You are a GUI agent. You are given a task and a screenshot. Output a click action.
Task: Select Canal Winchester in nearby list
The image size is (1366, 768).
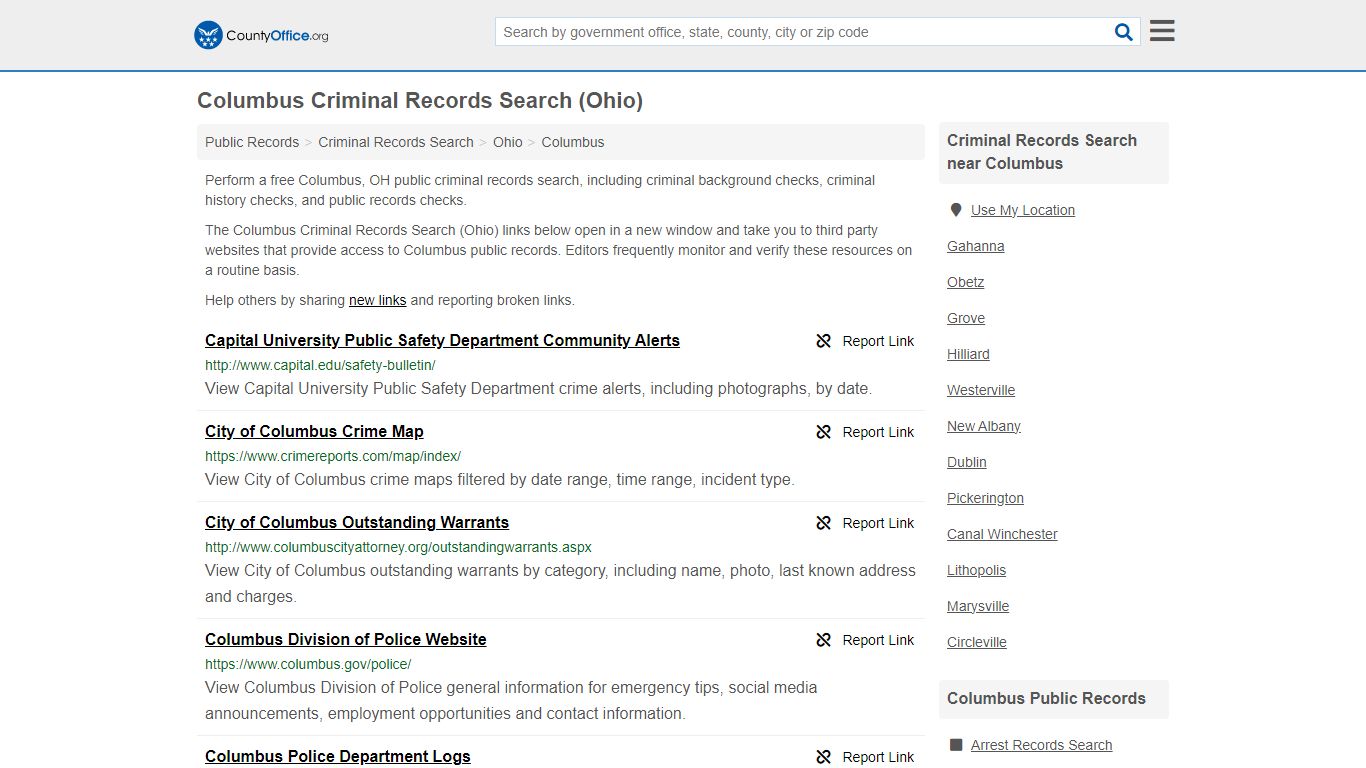point(1002,534)
